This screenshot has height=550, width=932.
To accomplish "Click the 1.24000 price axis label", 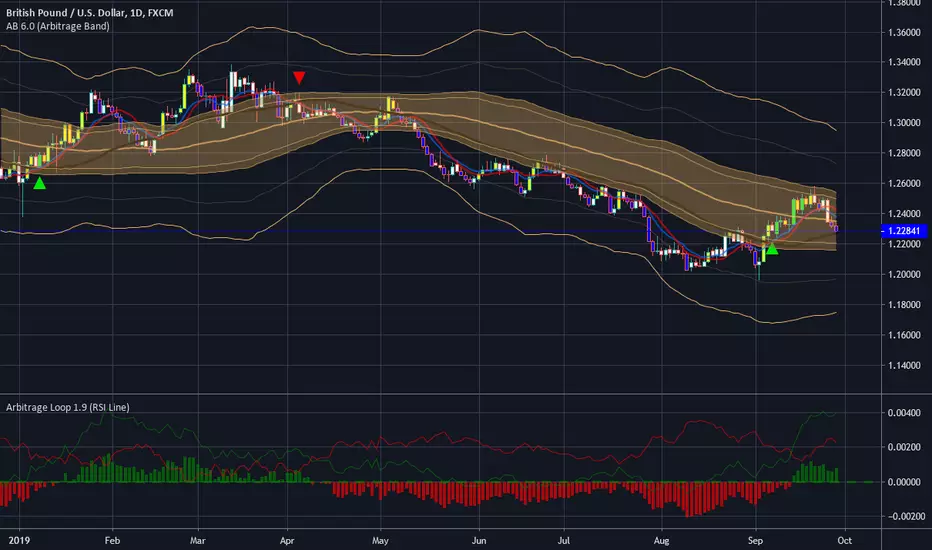I will 904,214.
